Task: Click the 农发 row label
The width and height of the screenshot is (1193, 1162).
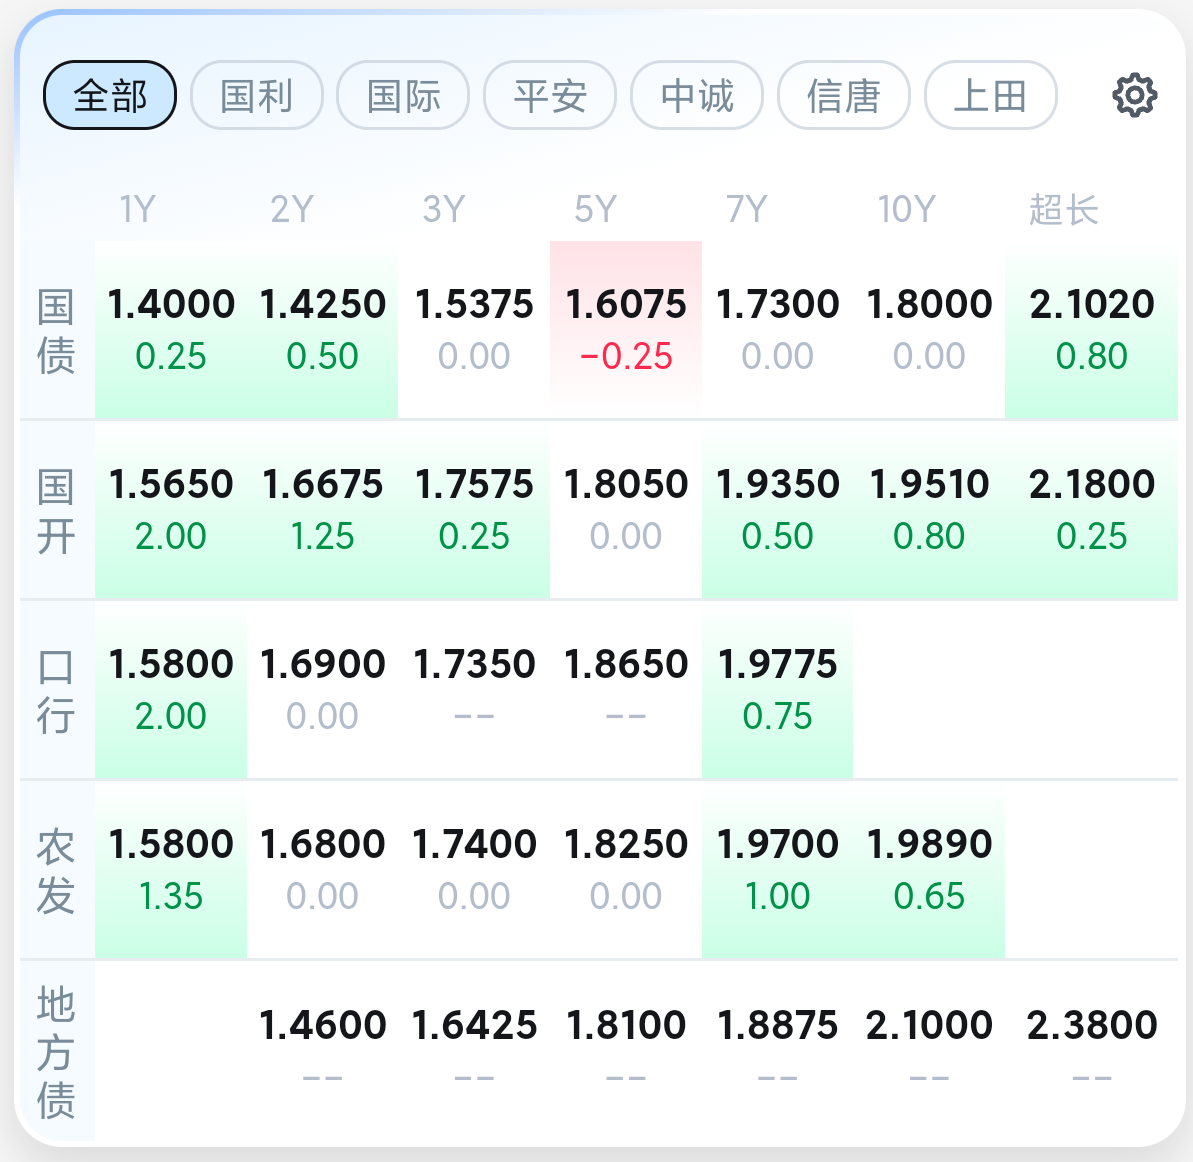Action: 56,870
